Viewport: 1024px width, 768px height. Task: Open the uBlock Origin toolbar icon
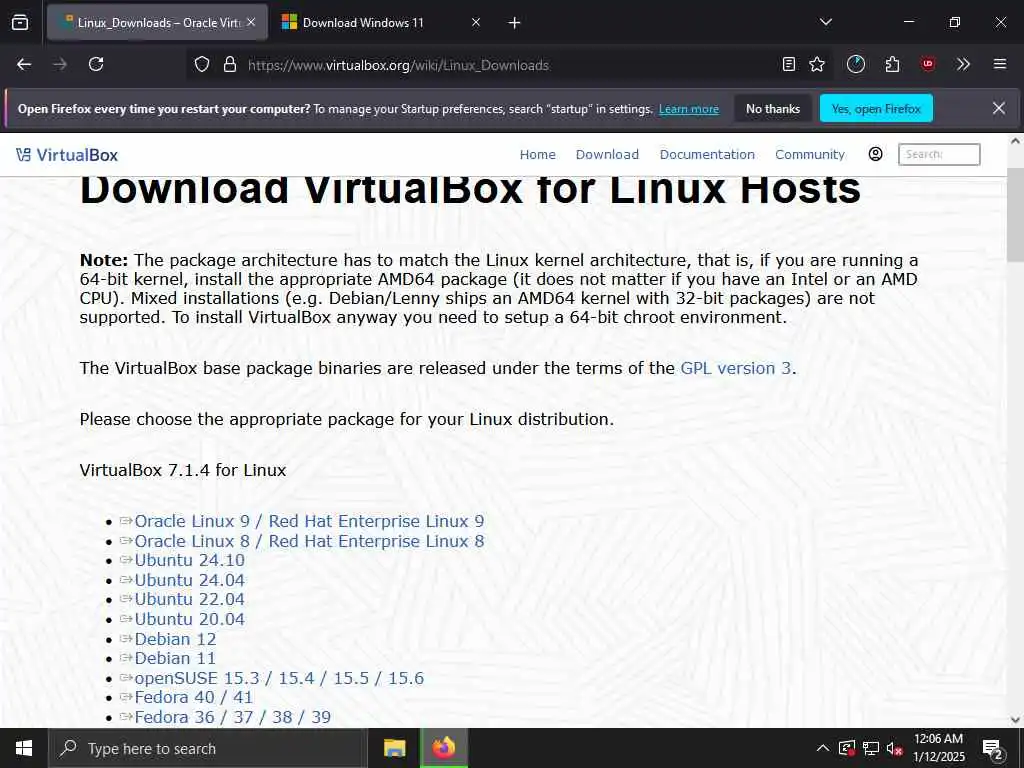(928, 64)
